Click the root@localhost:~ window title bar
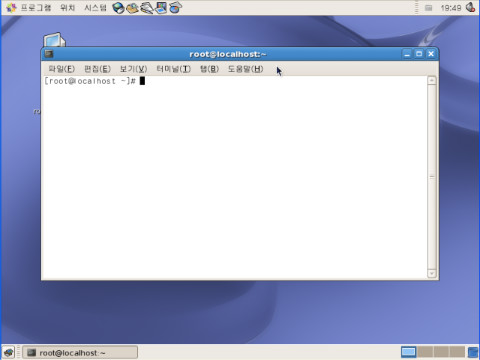 [x=228, y=54]
